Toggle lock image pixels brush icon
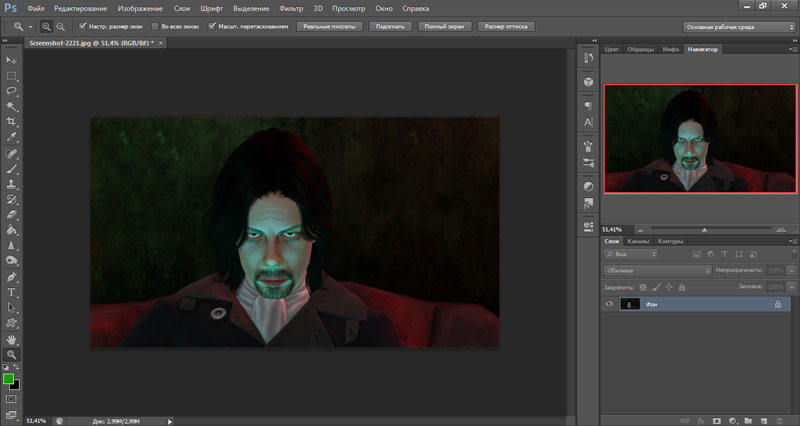 pos(656,287)
